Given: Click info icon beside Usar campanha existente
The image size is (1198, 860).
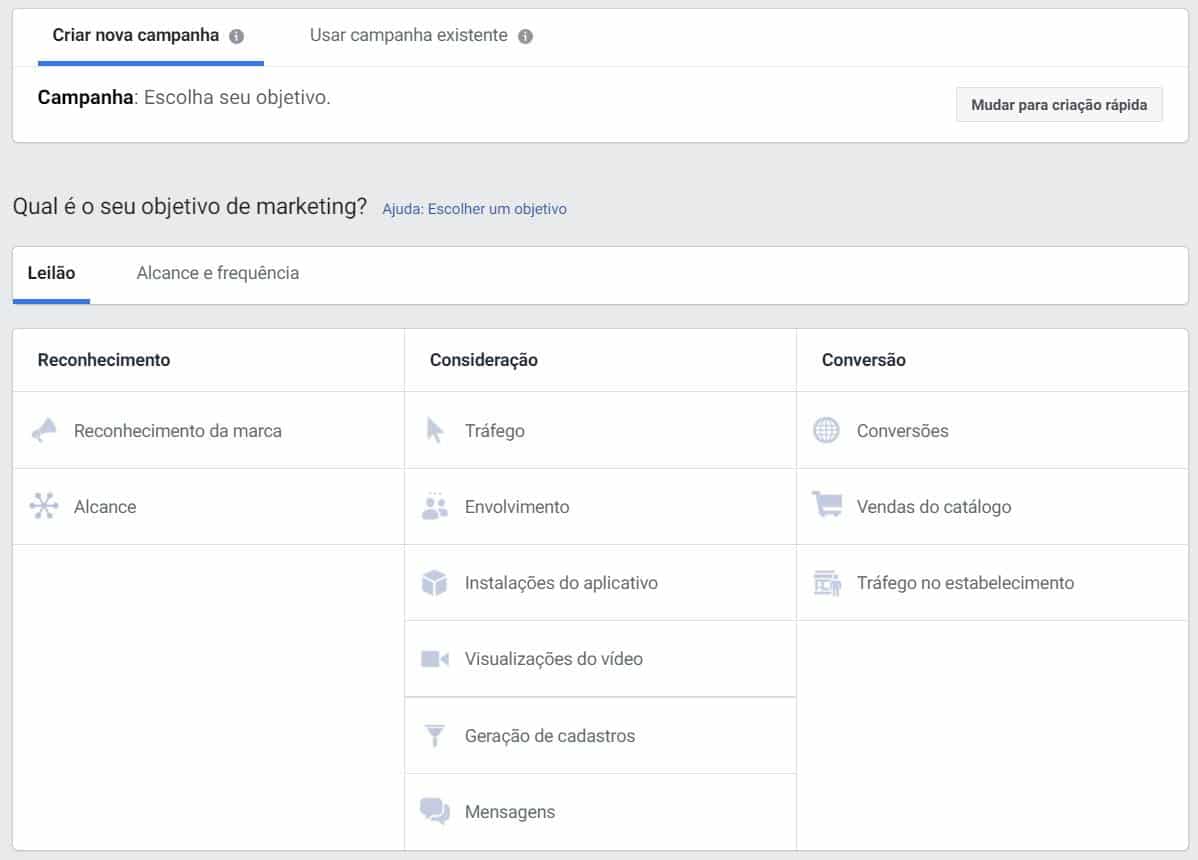Looking at the screenshot, I should point(526,36).
